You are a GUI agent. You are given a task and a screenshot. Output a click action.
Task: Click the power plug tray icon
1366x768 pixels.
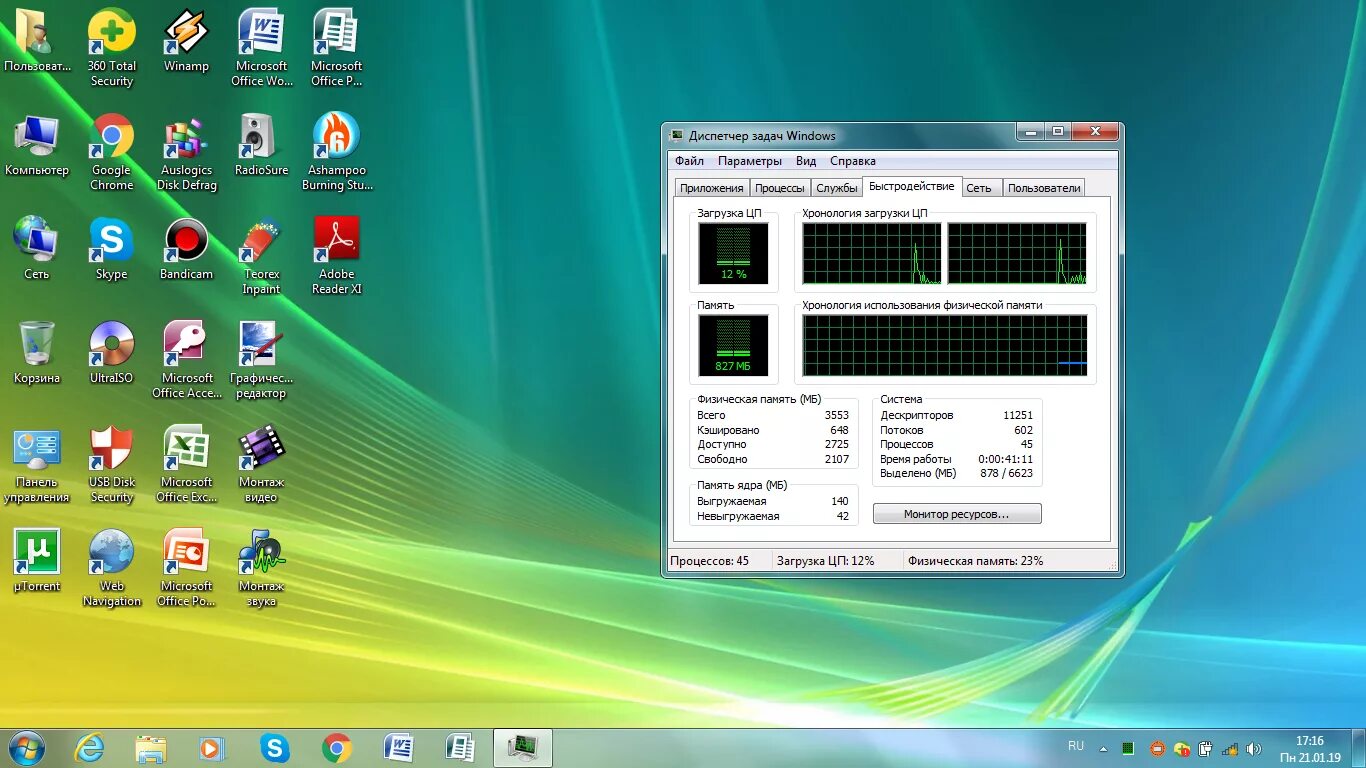1206,748
